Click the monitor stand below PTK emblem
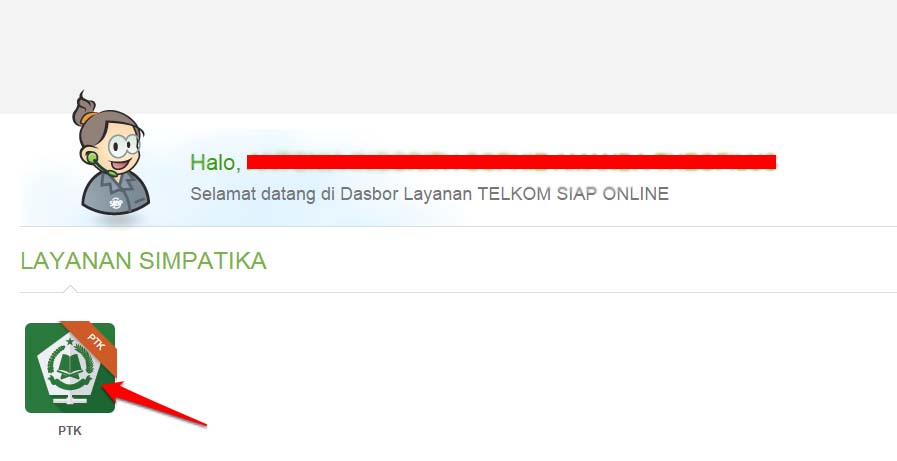 tap(70, 398)
